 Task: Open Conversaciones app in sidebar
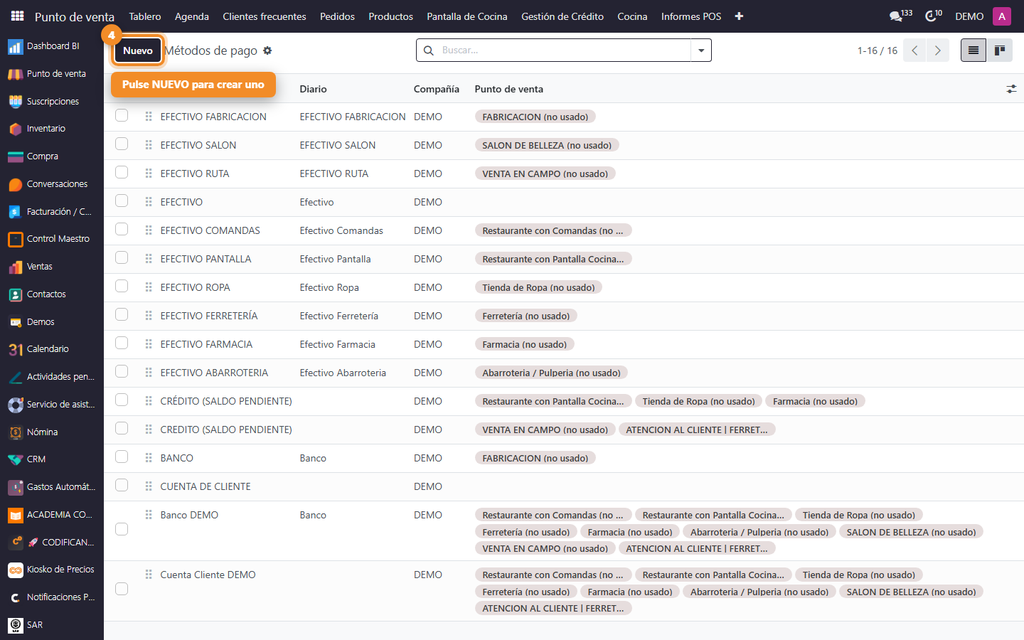coord(52,184)
